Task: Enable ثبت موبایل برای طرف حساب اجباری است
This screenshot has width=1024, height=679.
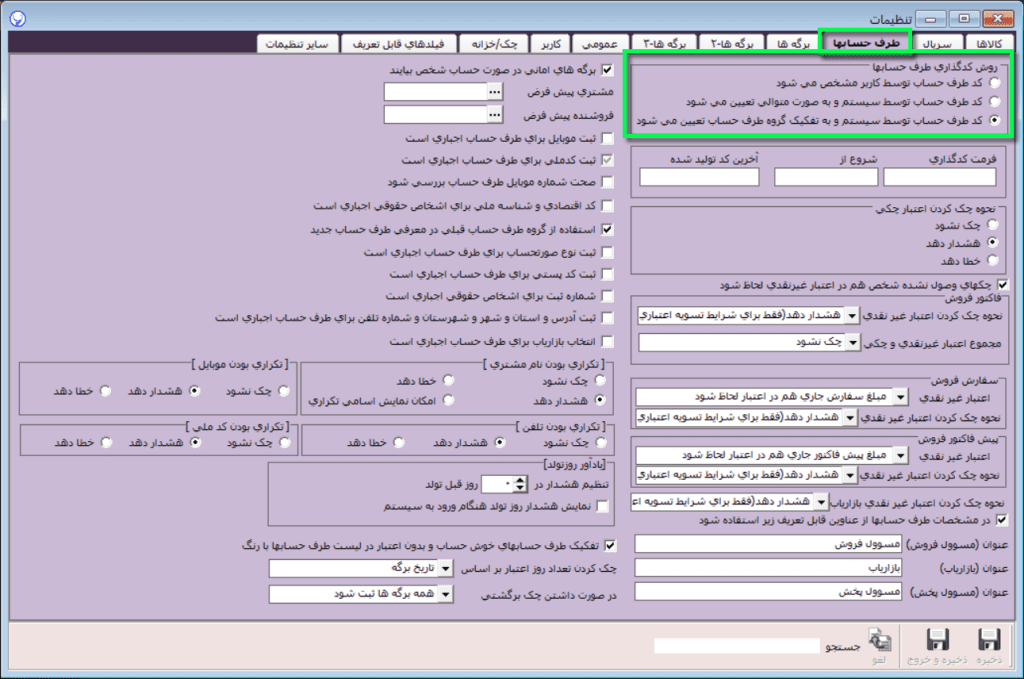Action: pos(607,139)
